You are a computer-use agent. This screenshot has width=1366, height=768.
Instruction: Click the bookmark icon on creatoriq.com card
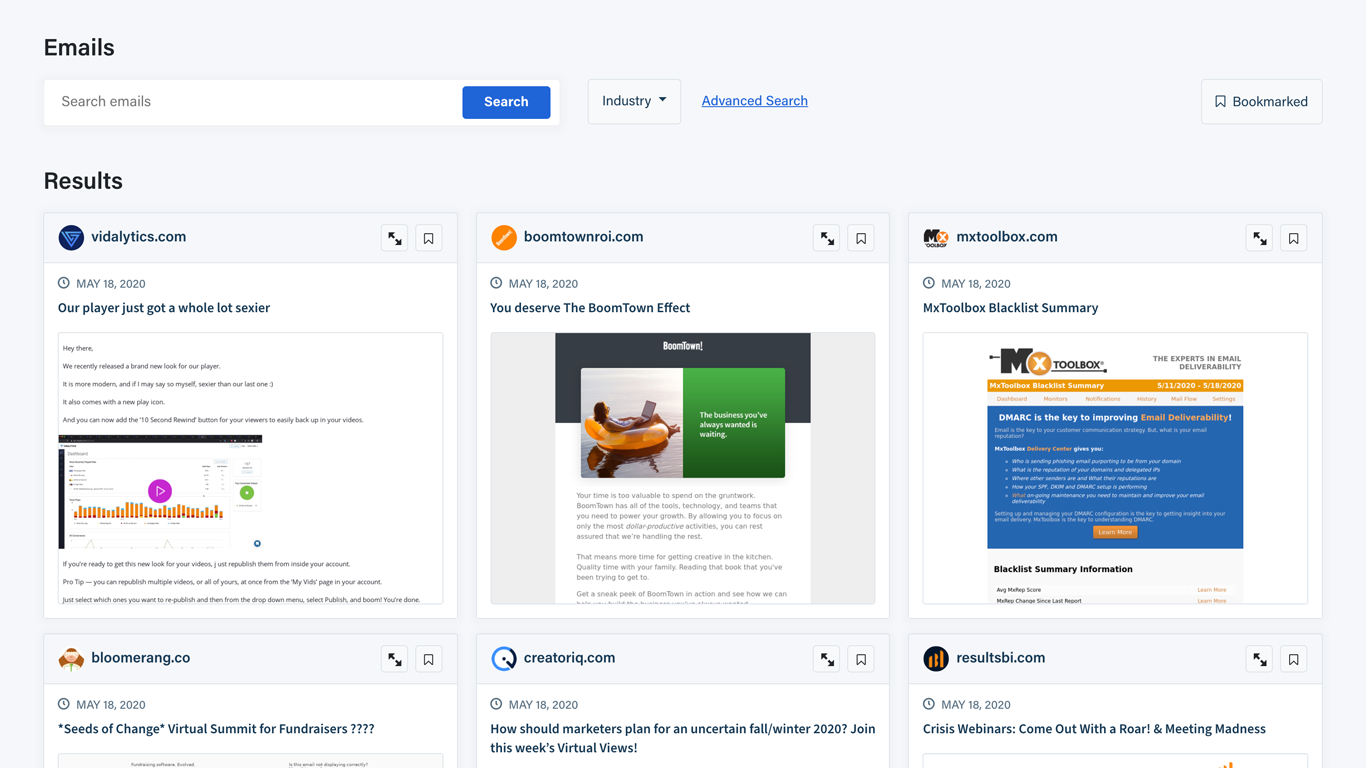(861, 659)
